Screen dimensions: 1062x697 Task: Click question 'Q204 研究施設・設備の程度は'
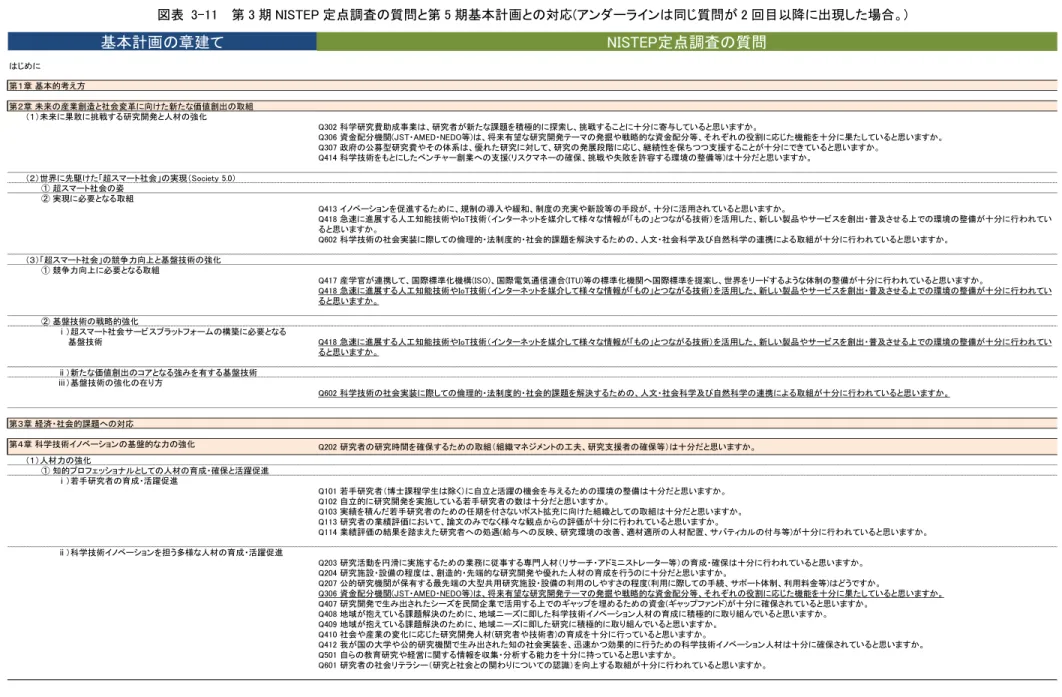point(523,573)
